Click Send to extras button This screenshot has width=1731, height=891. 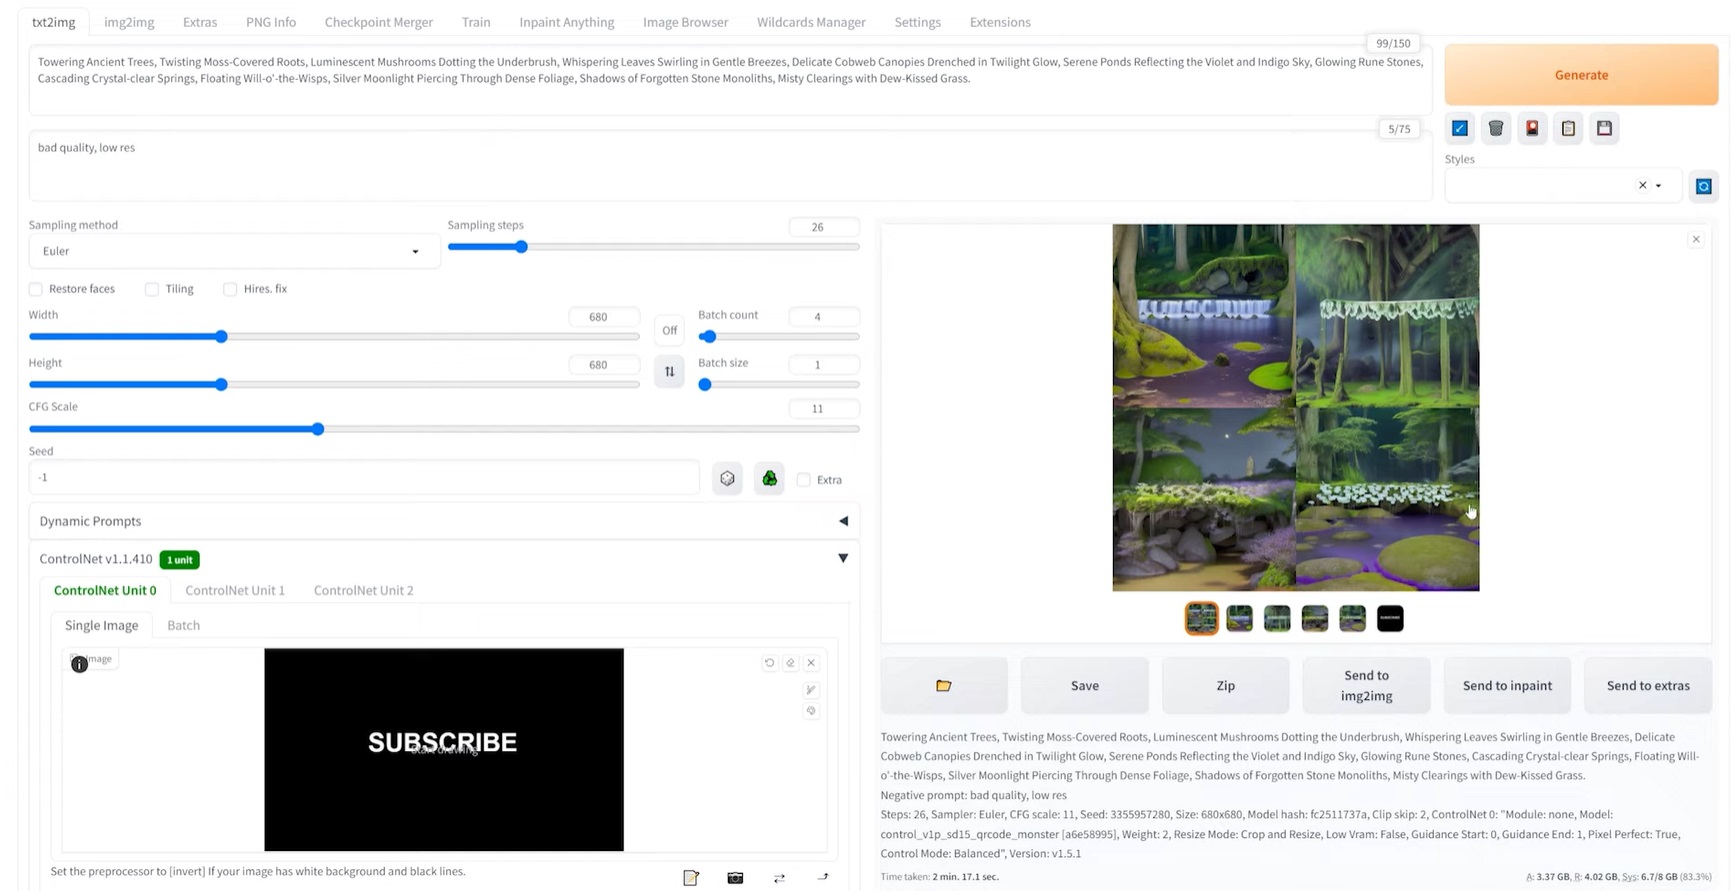tap(1648, 685)
